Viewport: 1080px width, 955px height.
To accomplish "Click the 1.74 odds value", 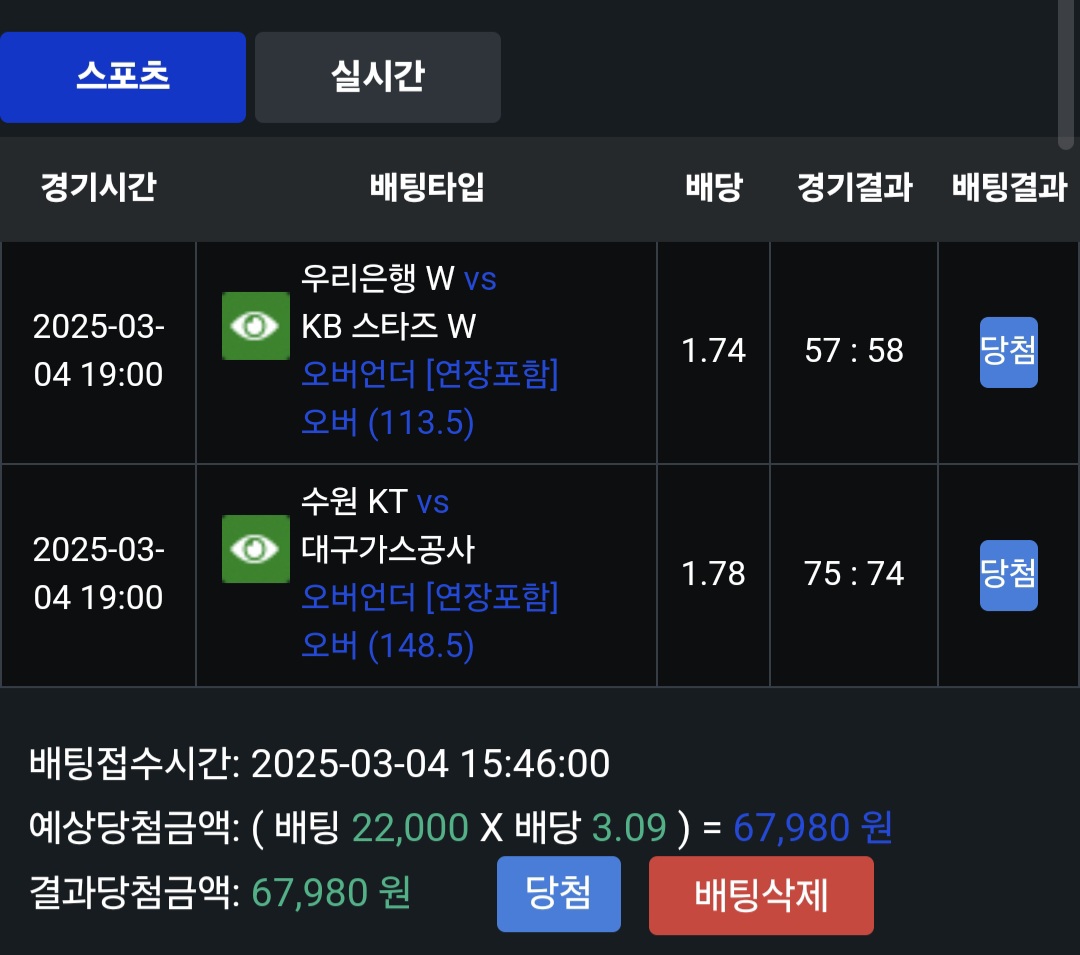I will (714, 351).
